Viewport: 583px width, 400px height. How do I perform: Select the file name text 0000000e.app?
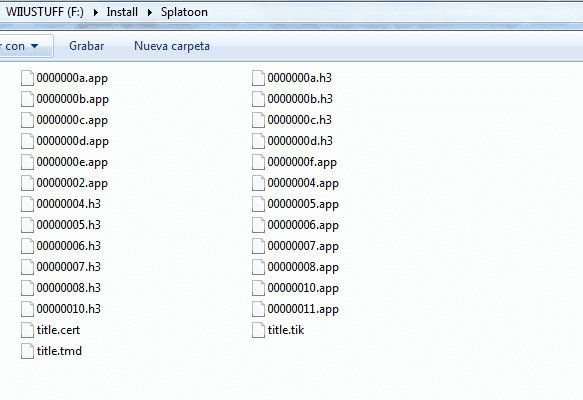pyautogui.click(x=72, y=162)
